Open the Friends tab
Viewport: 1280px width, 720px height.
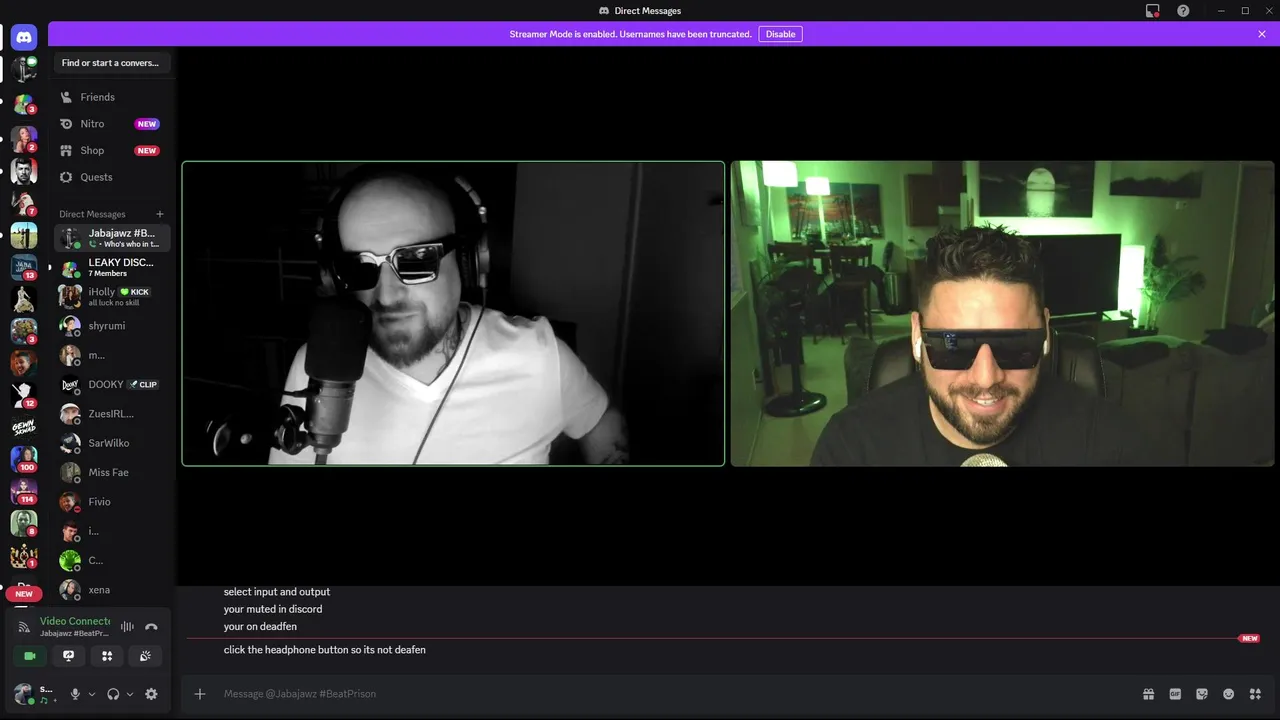tap(112, 97)
